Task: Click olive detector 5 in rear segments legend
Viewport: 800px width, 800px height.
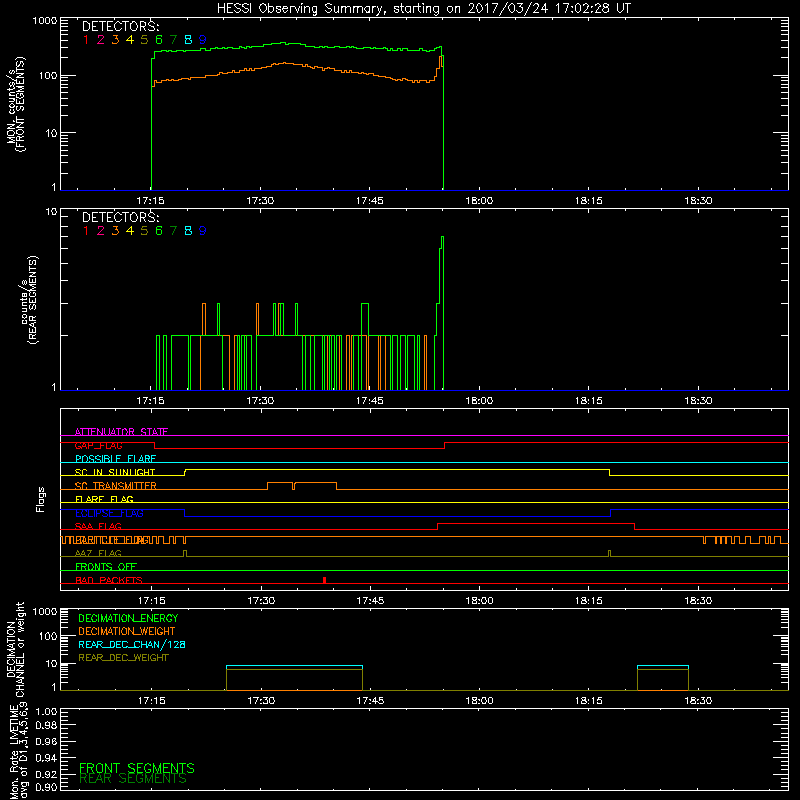Action: (144, 231)
